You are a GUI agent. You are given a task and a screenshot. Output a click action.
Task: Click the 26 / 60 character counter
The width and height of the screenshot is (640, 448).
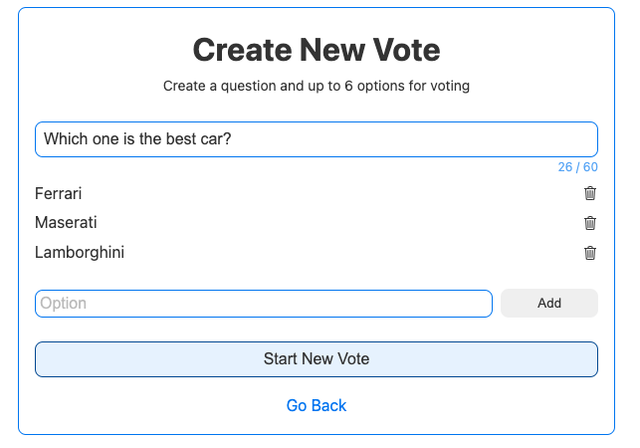point(577,167)
